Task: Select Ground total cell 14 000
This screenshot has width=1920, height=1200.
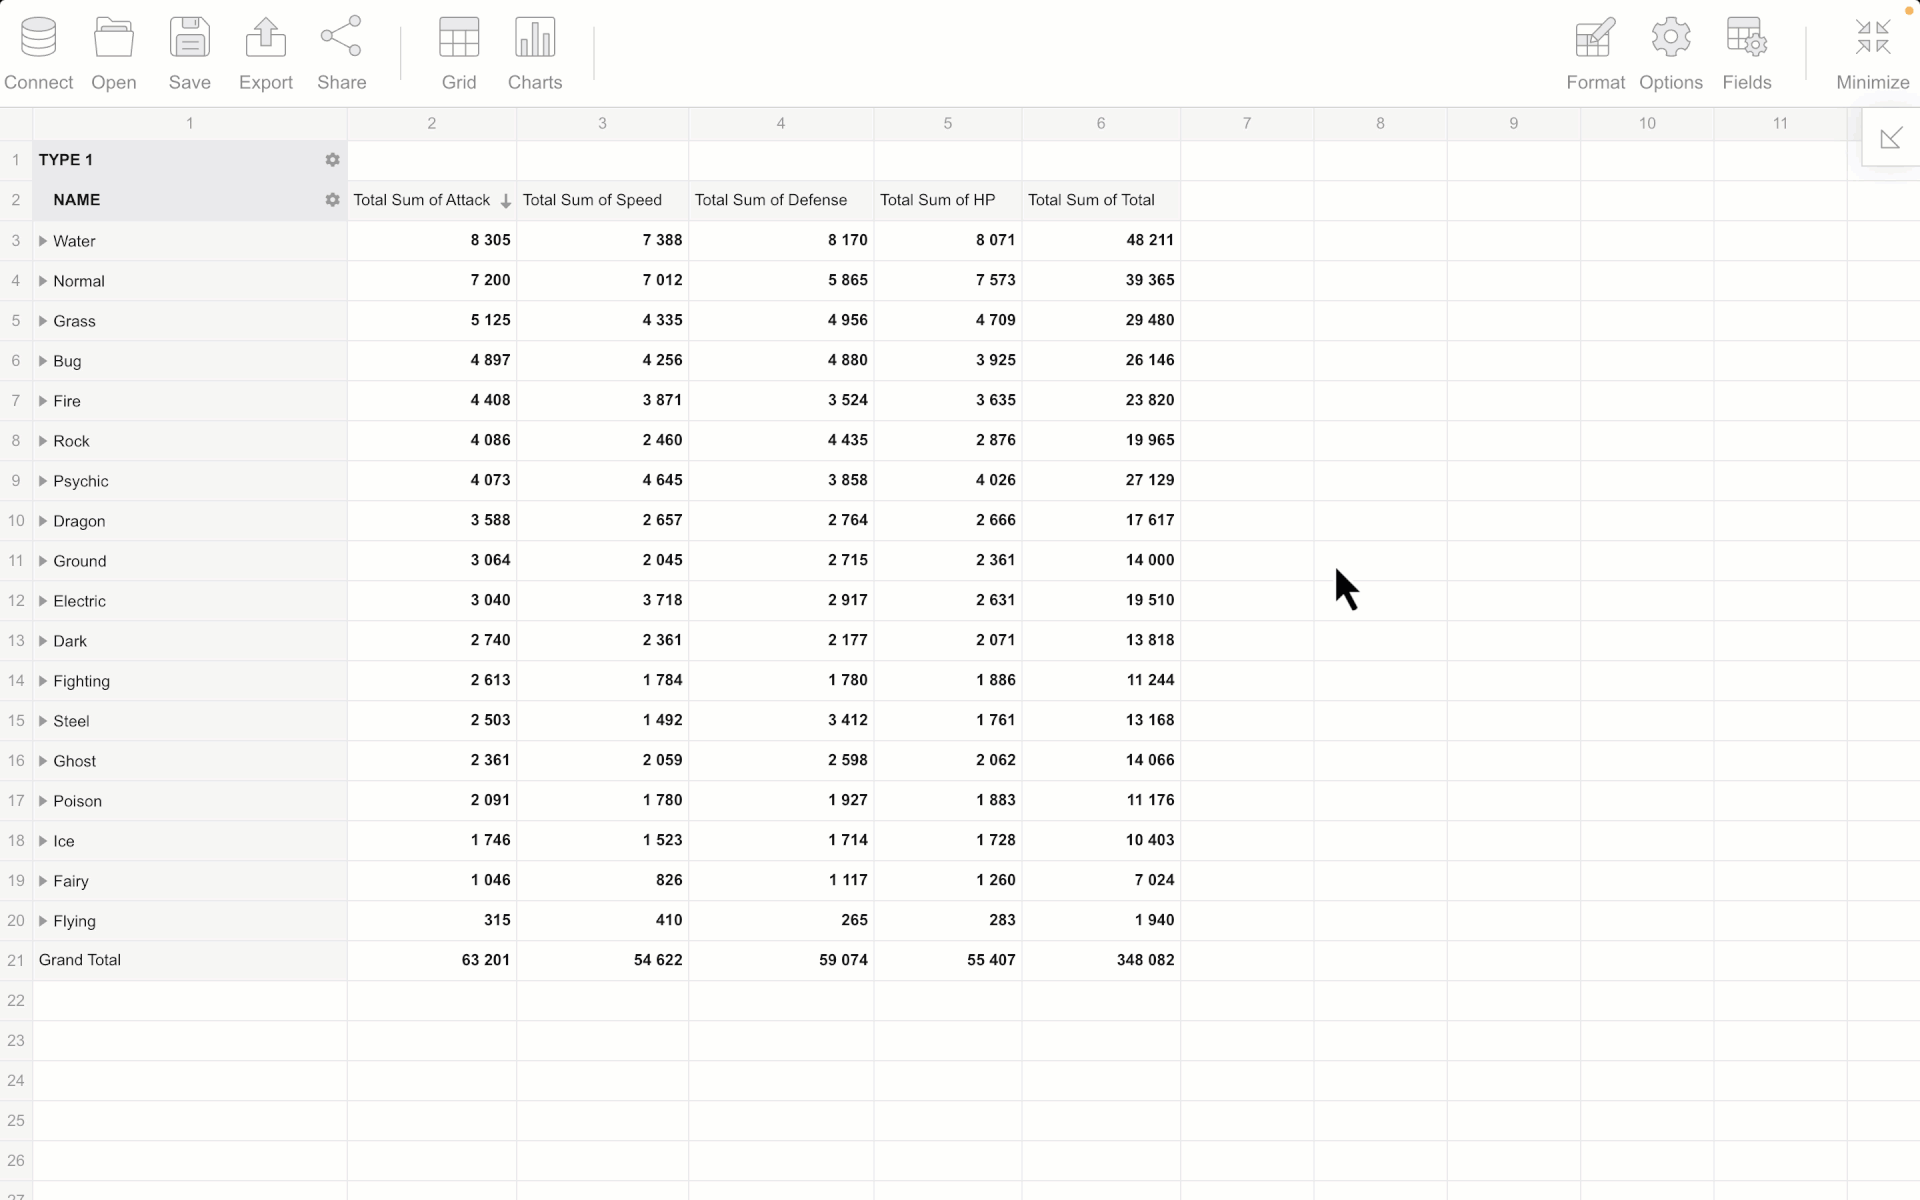Action: click(x=1101, y=560)
